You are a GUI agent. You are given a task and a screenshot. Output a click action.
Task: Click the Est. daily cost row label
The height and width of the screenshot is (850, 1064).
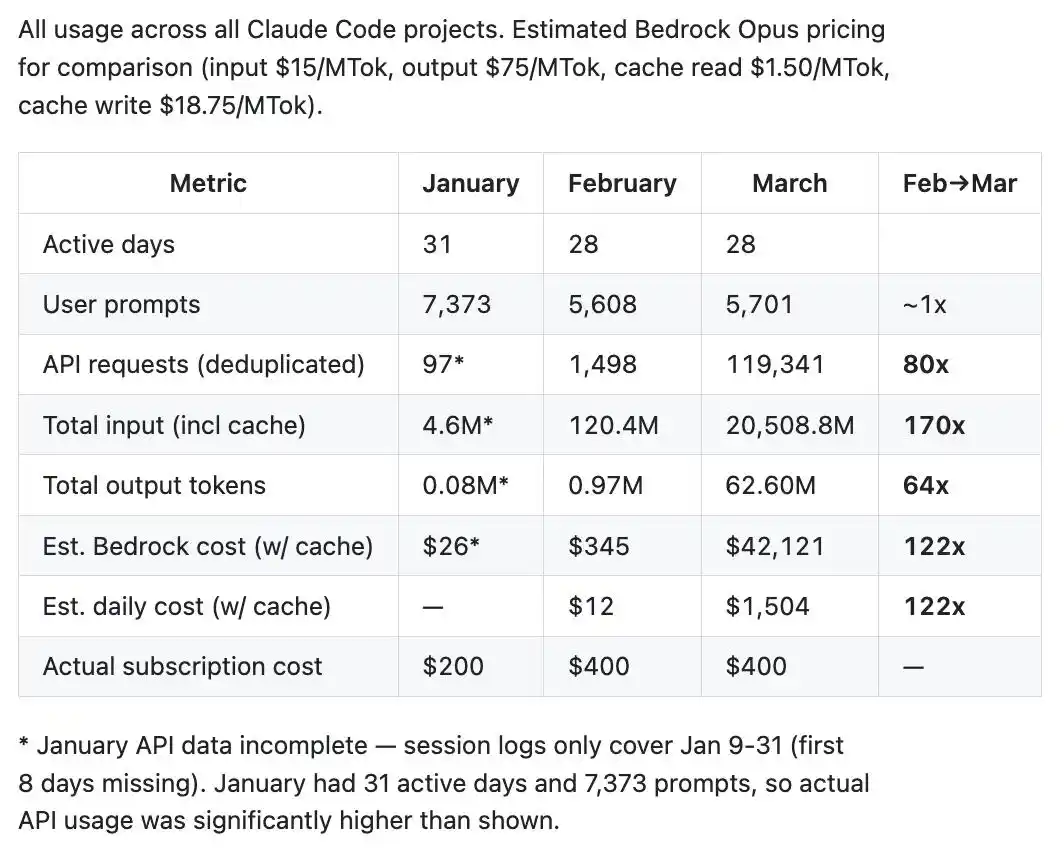point(187,606)
